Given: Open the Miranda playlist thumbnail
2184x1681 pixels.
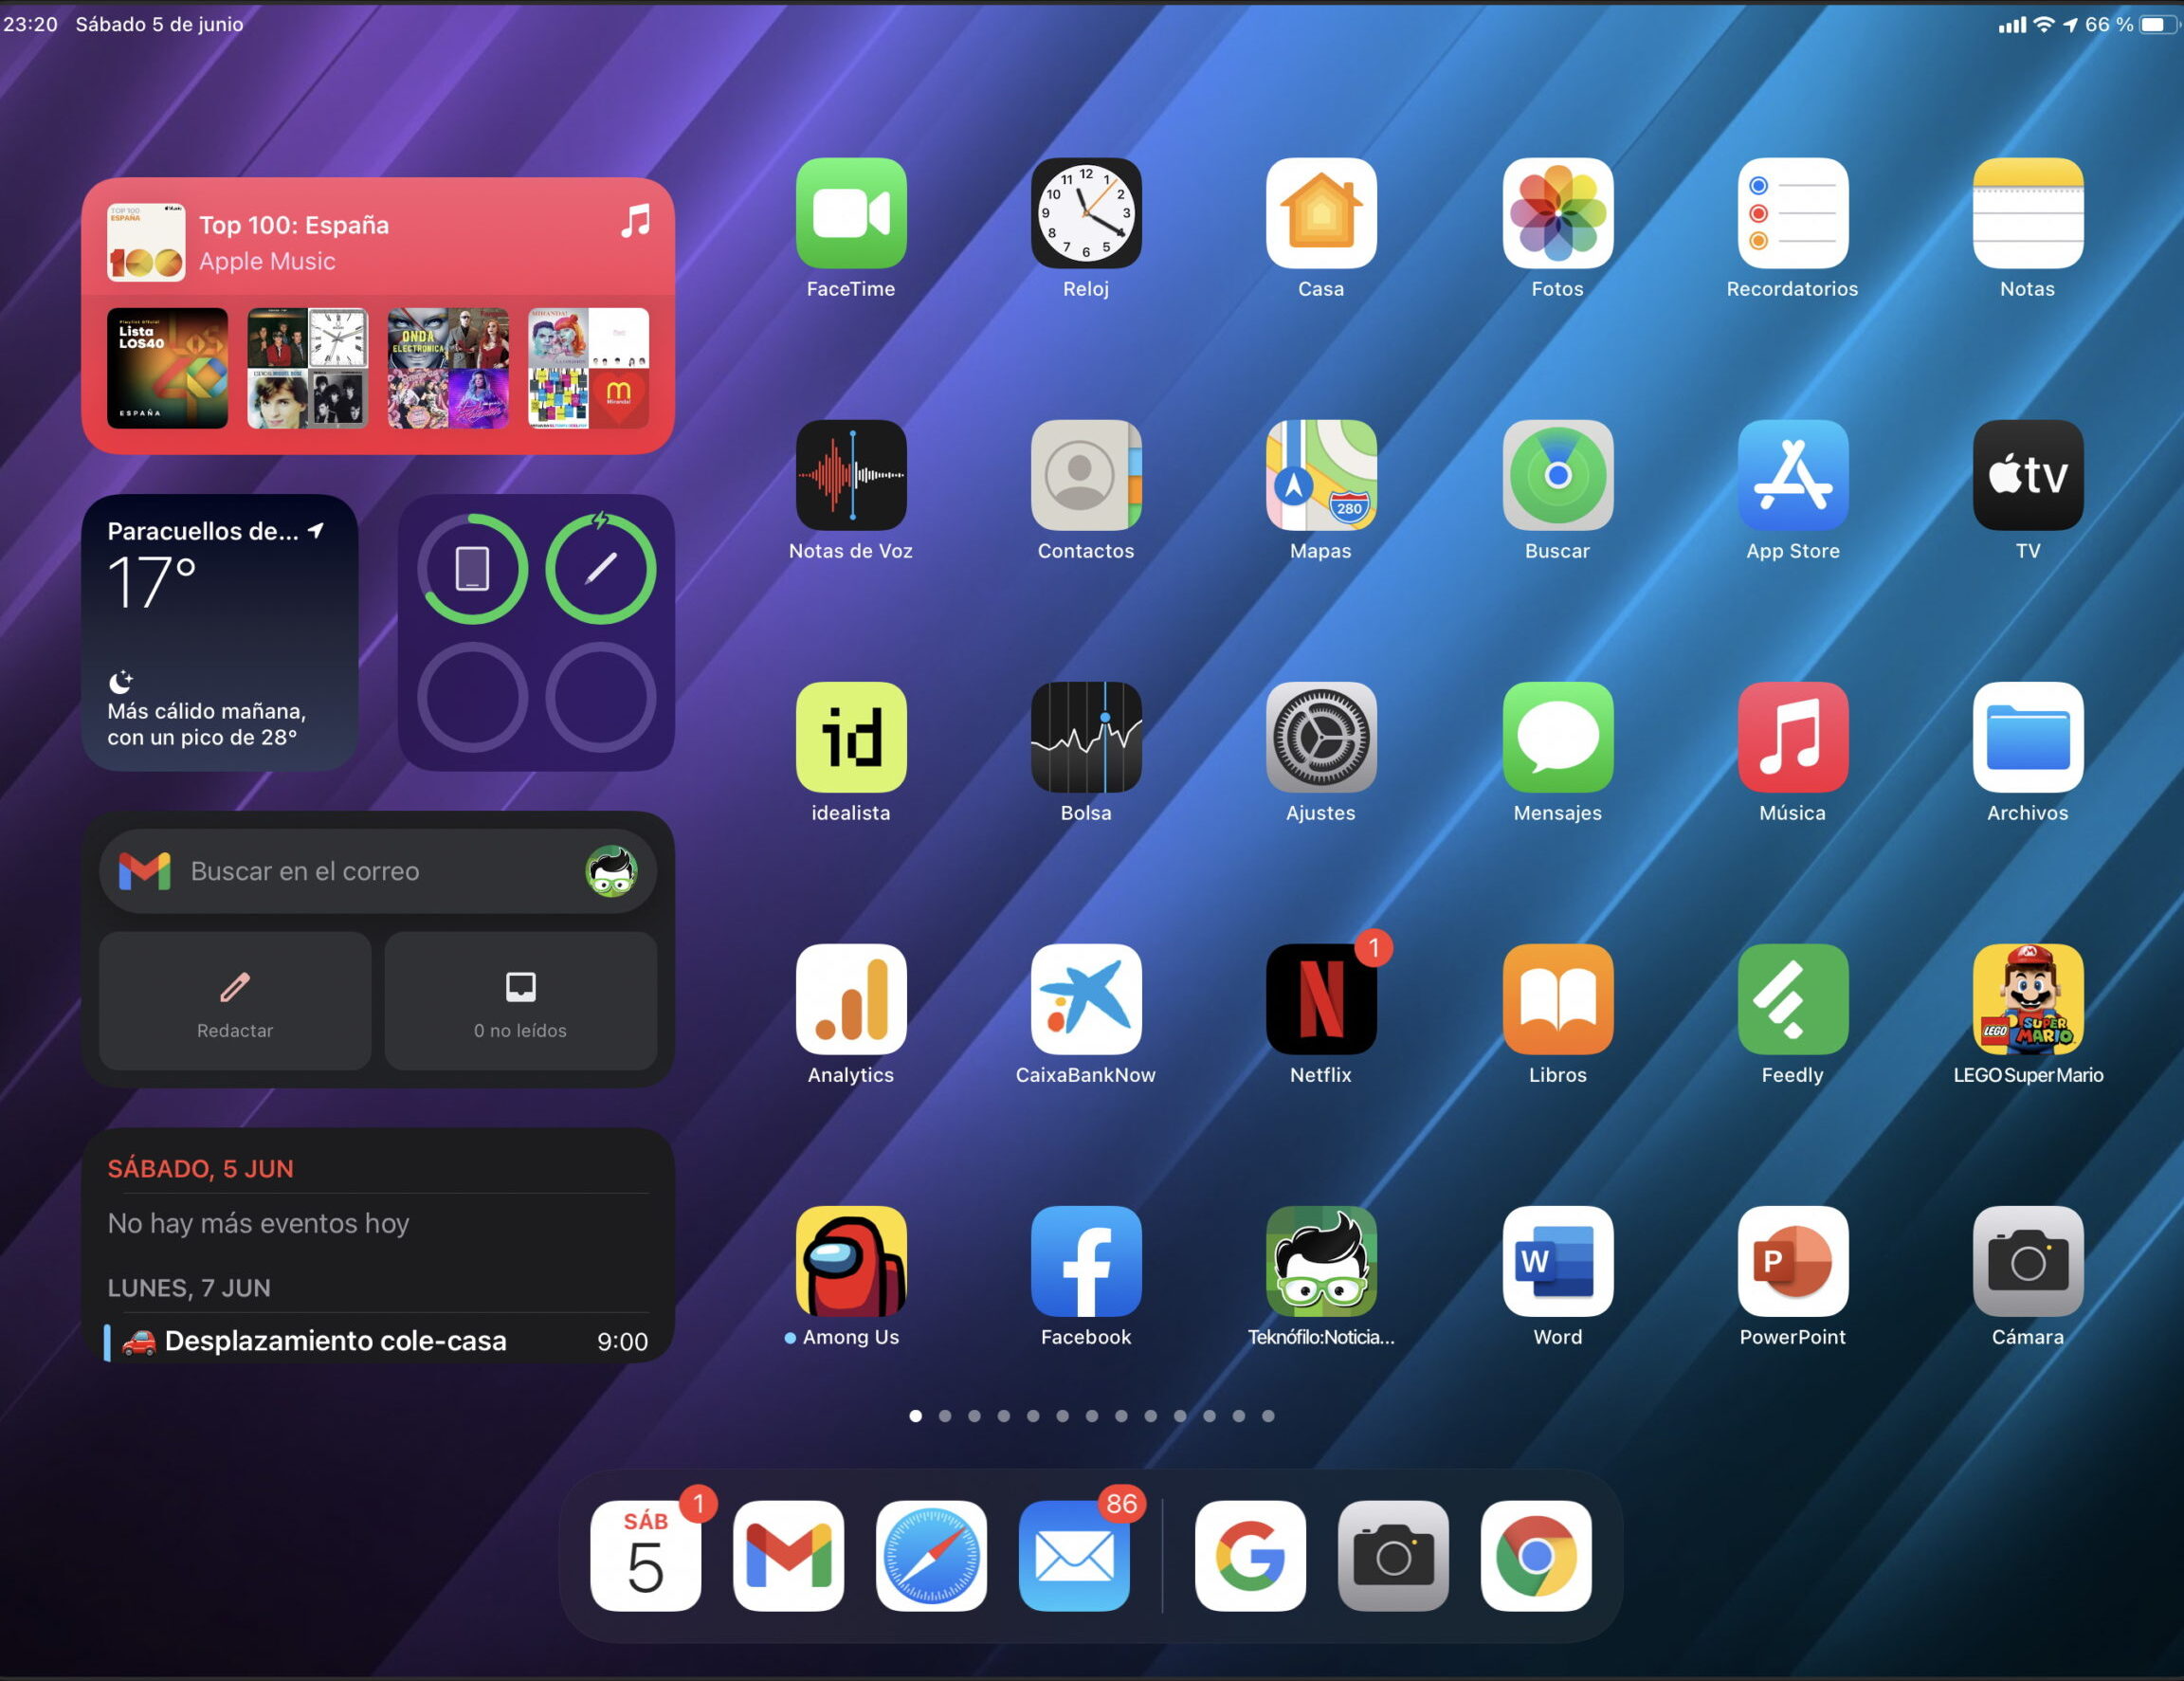Looking at the screenshot, I should pyautogui.click(x=588, y=368).
